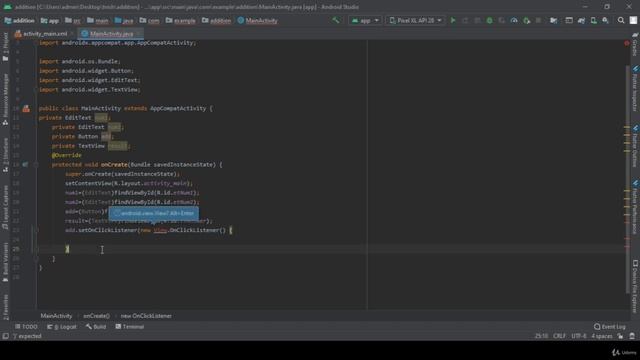This screenshot has height=360, width=640.
Task: Click the 4 spaces indent selector
Action: click(x=602, y=336)
